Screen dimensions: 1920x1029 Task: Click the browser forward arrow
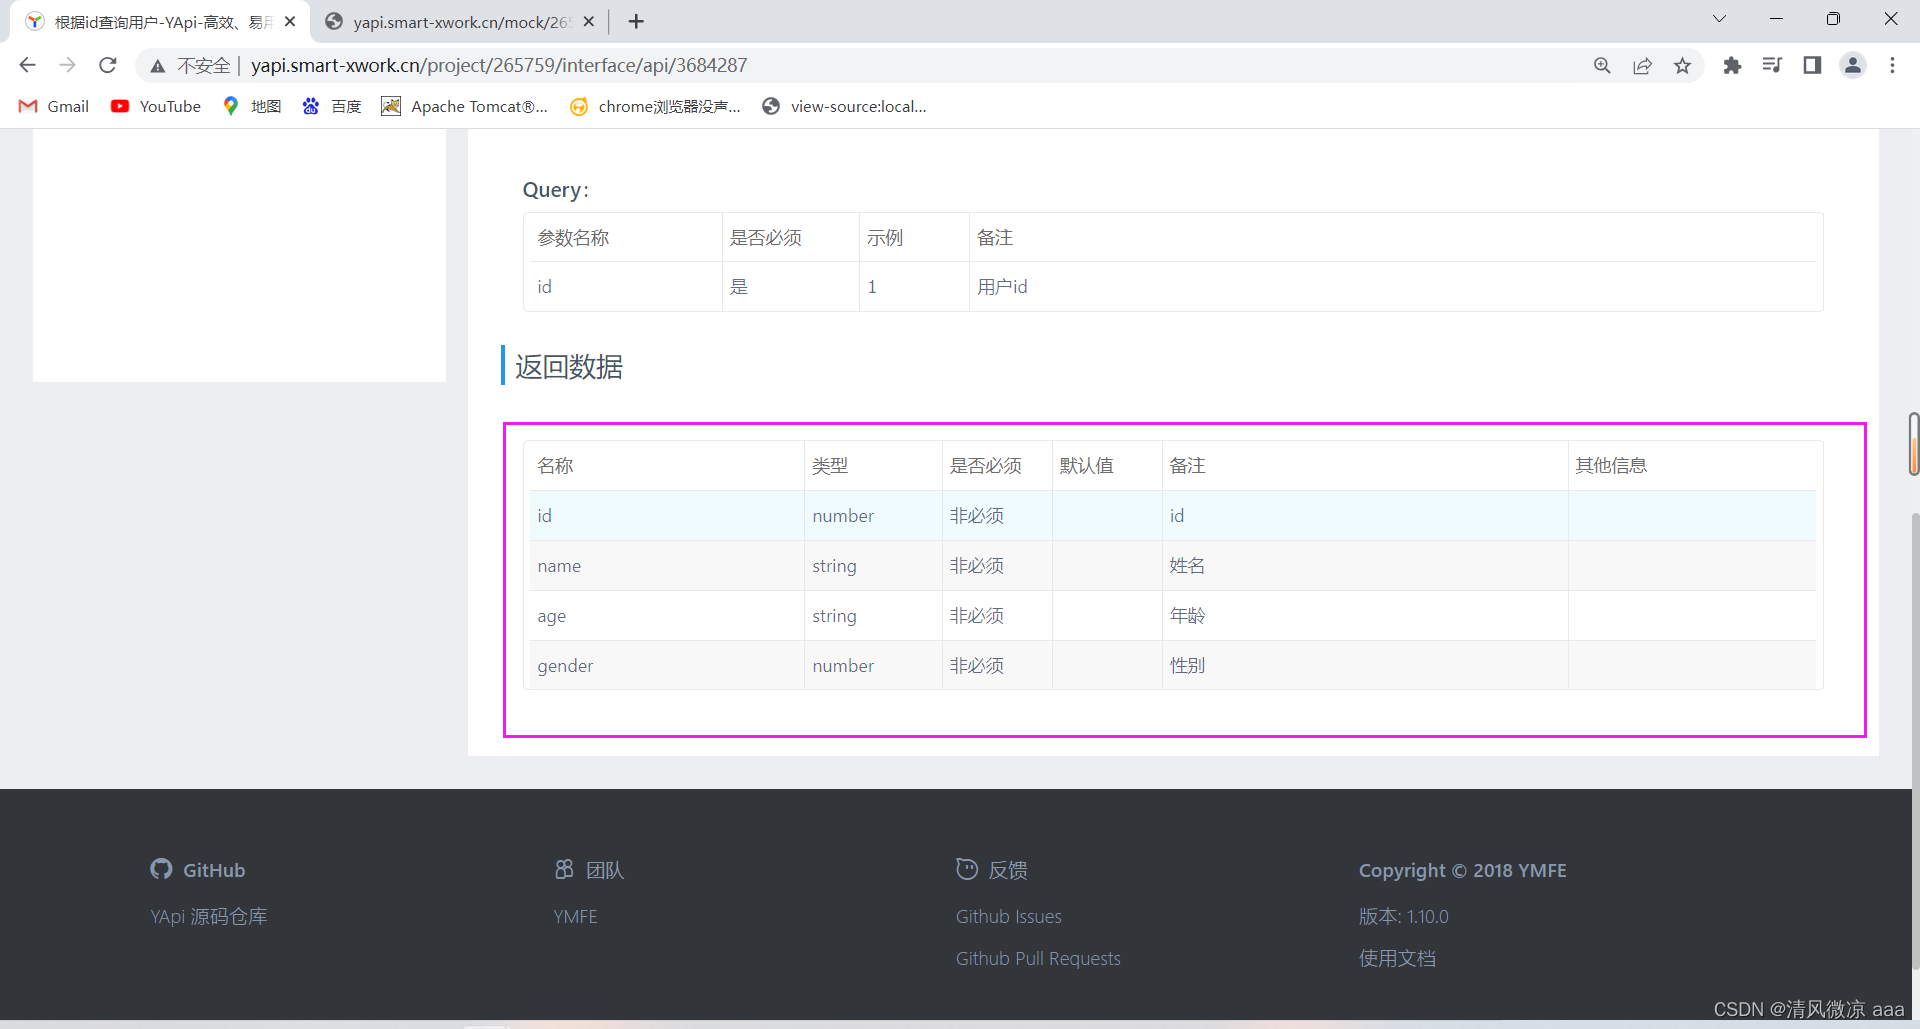[x=67, y=65]
